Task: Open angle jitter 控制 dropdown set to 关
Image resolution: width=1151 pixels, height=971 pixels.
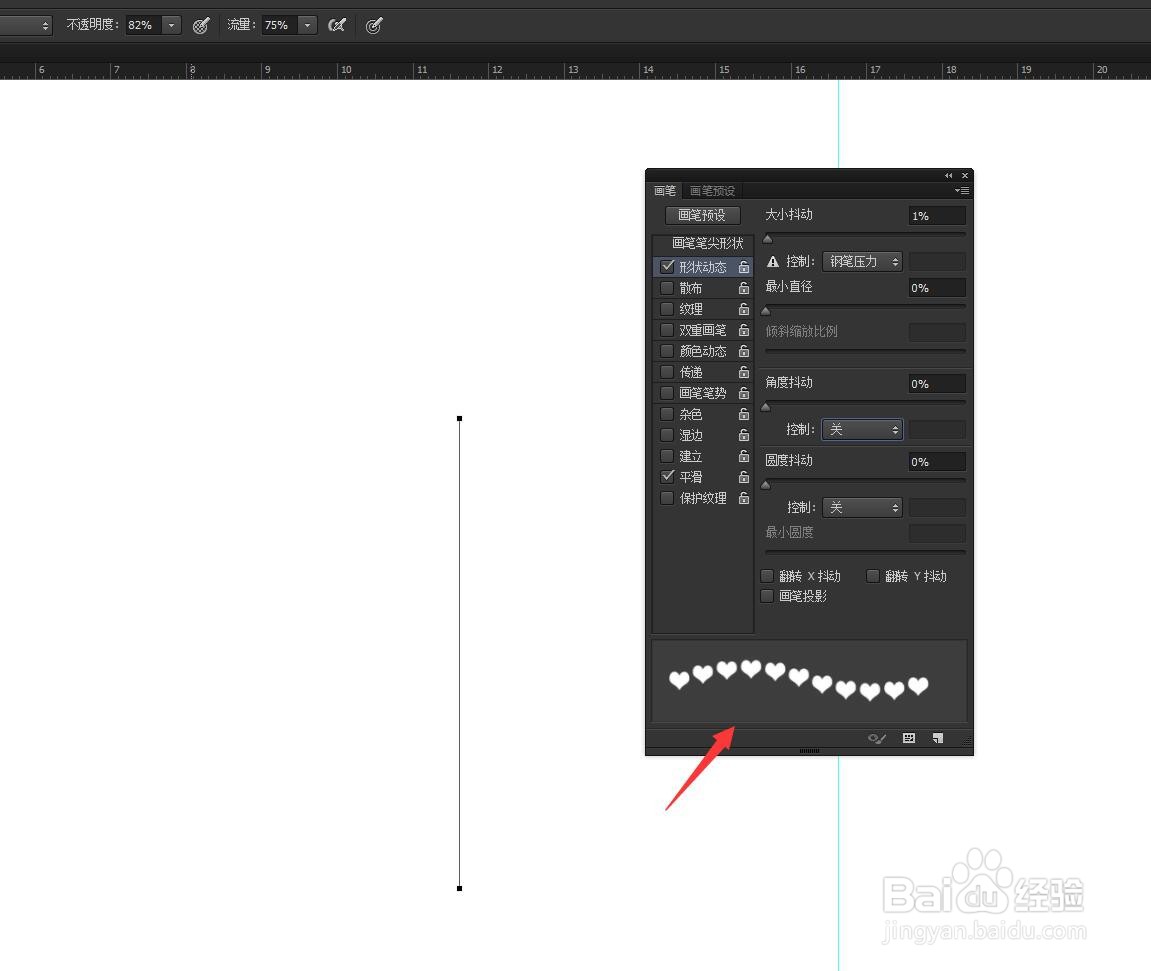Action: [x=862, y=429]
